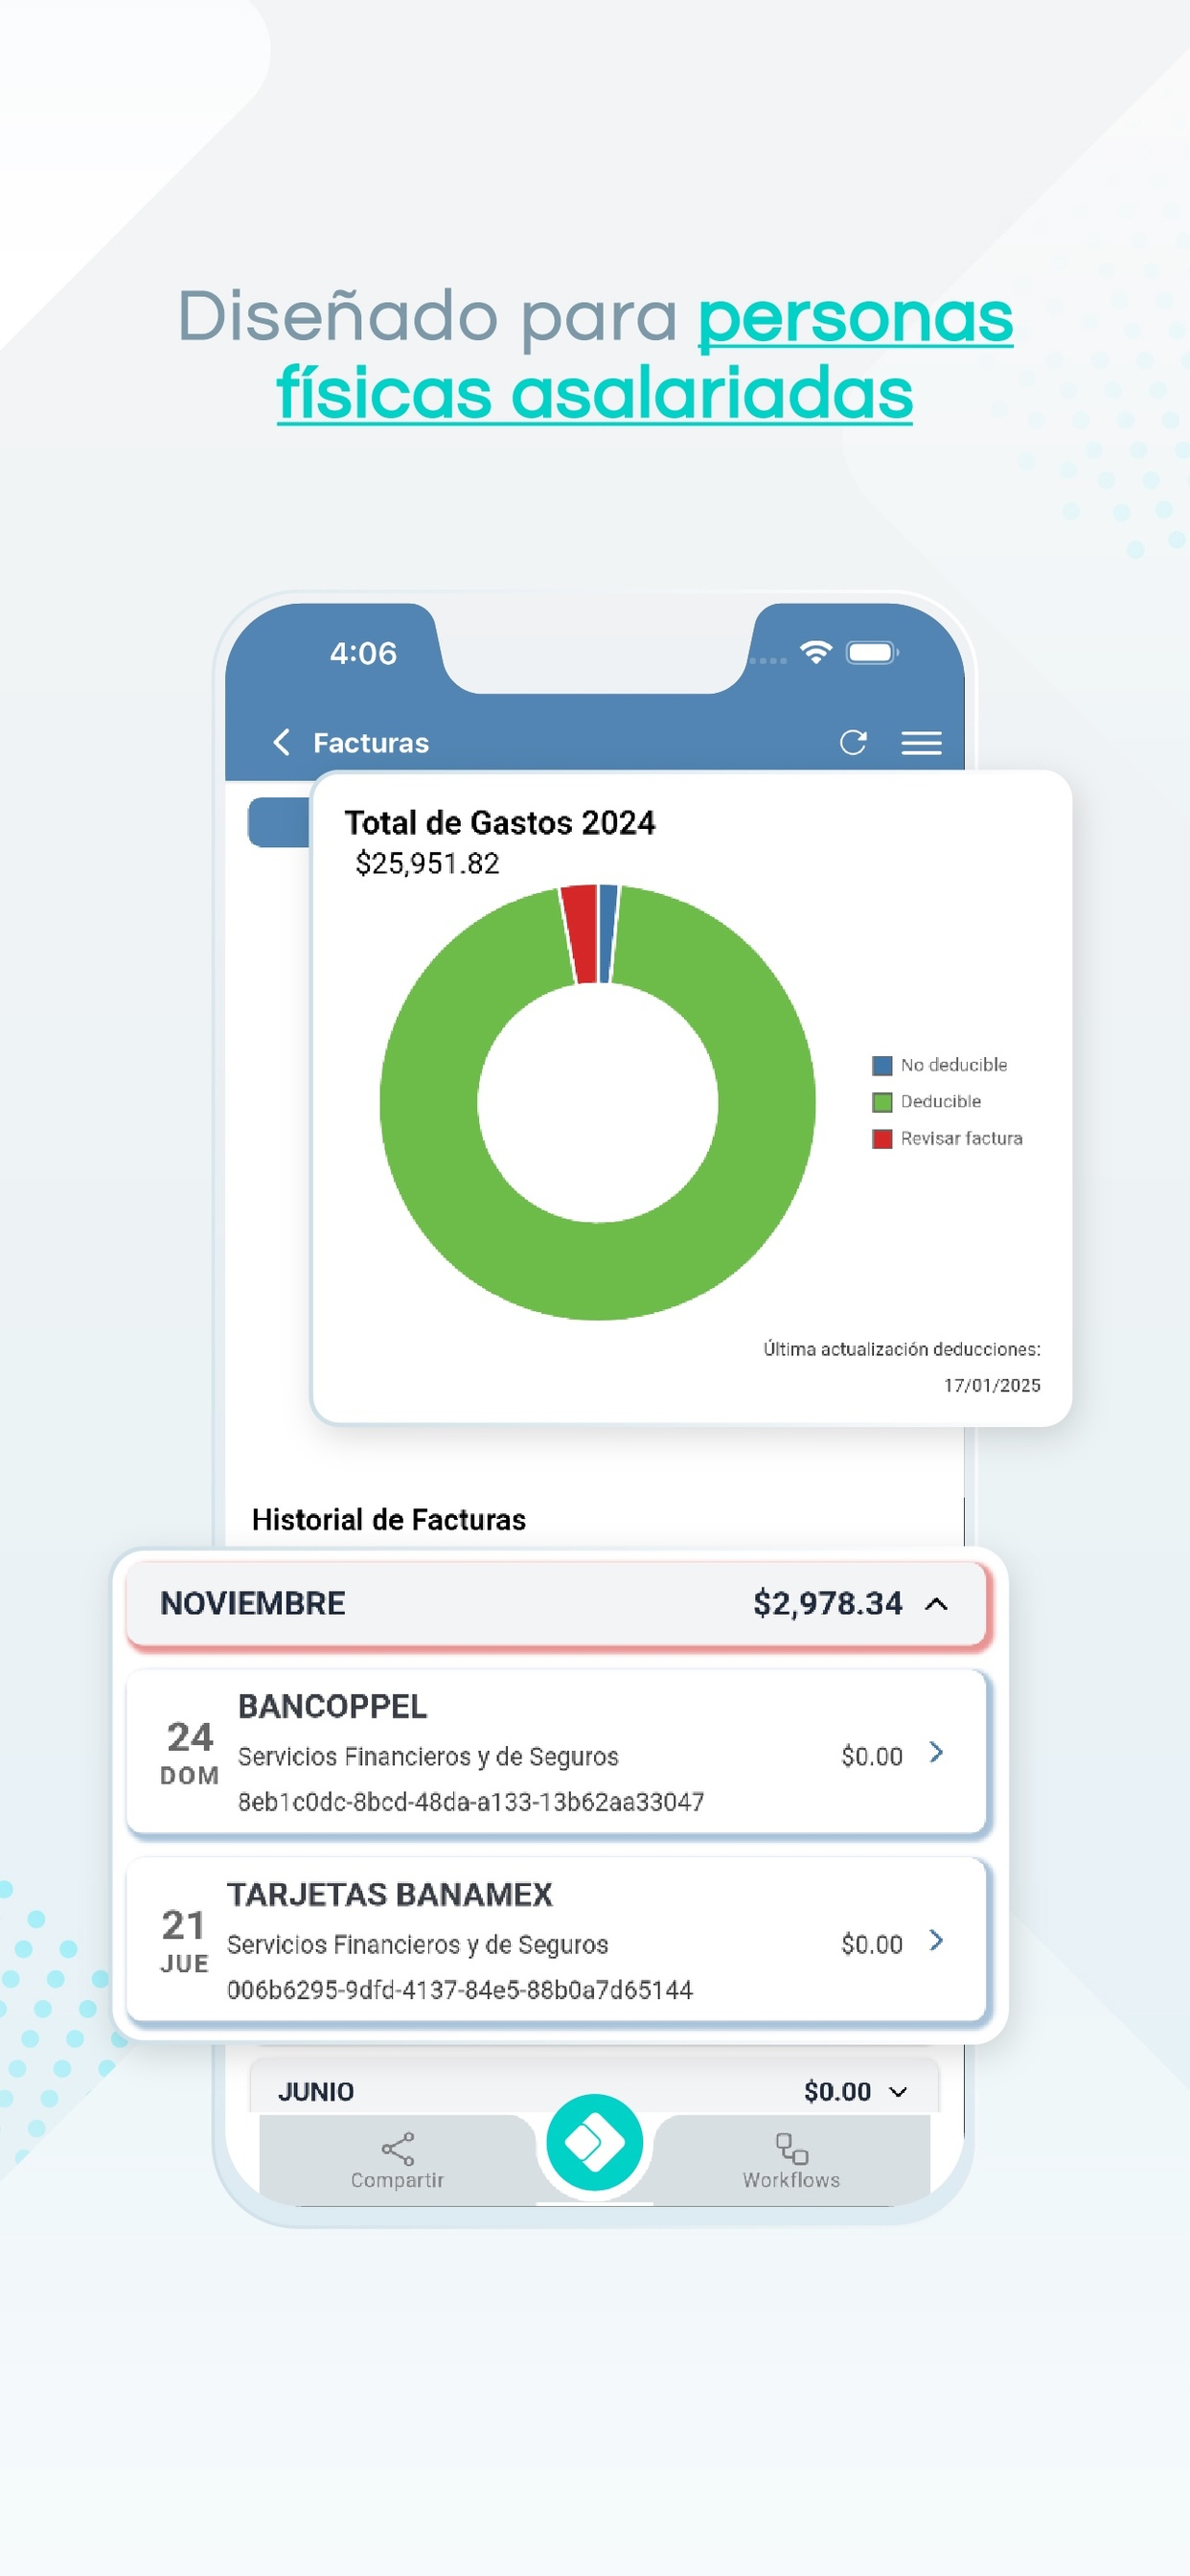This screenshot has width=1190, height=2576.
Task: Go back from Facturas screen
Action: pyautogui.click(x=282, y=742)
